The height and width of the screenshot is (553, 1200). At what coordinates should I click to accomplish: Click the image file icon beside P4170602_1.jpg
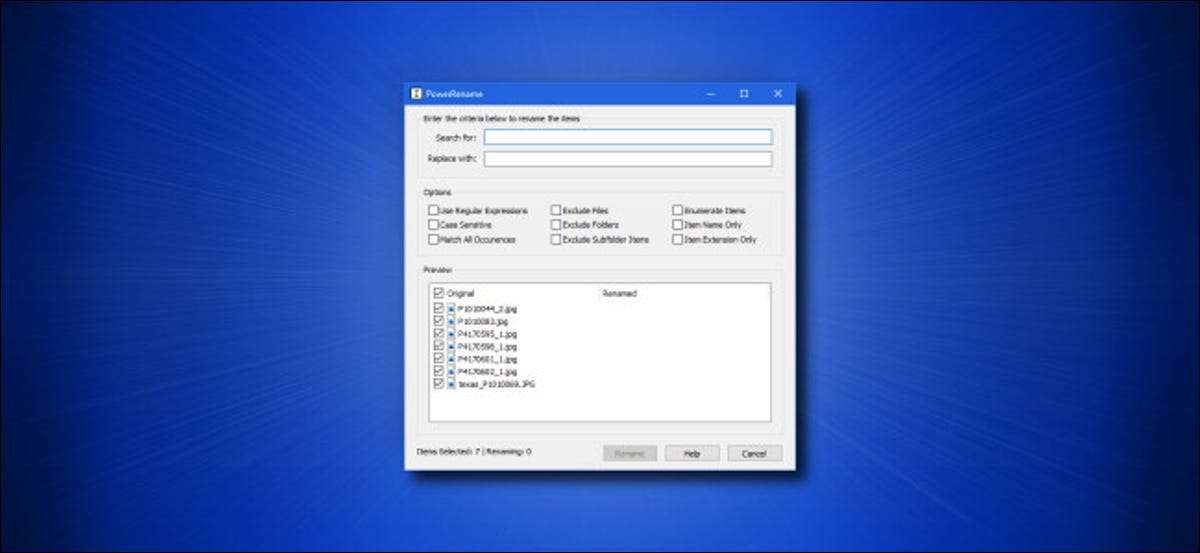(451, 371)
